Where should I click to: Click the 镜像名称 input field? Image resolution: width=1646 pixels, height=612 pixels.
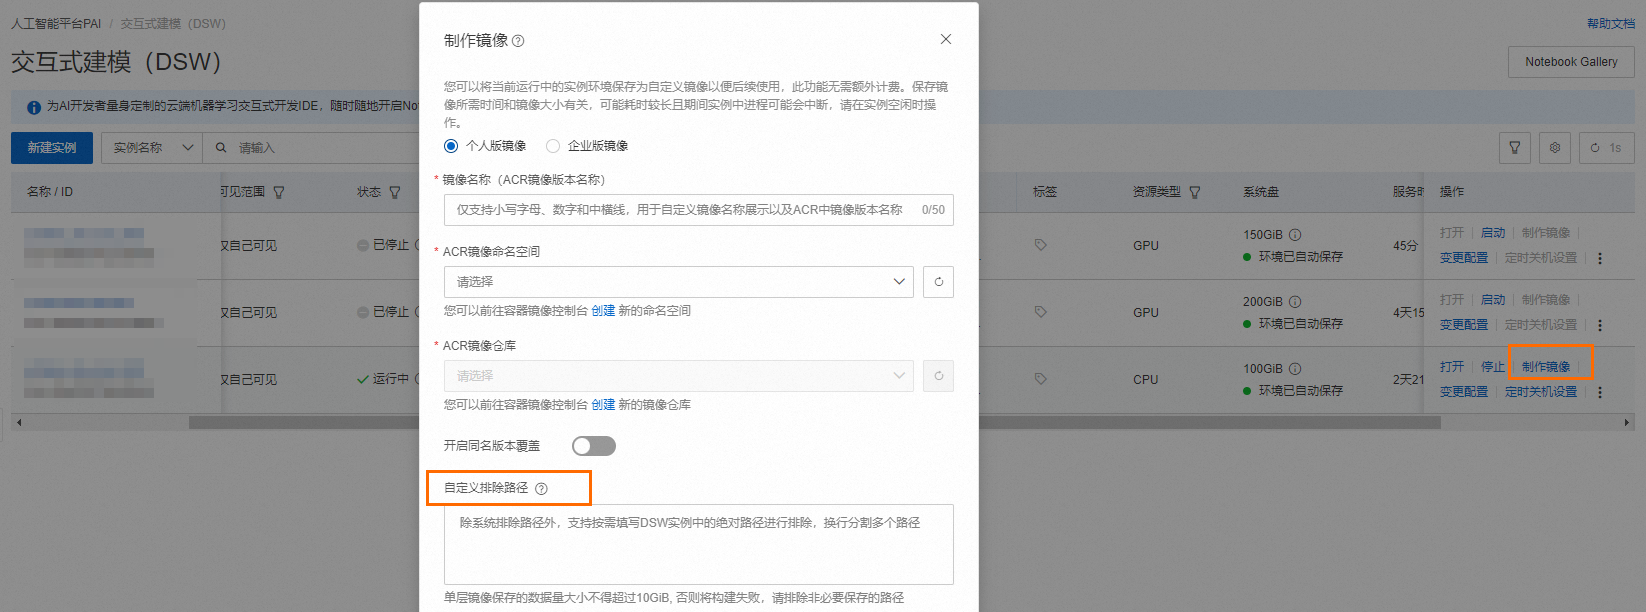point(698,210)
